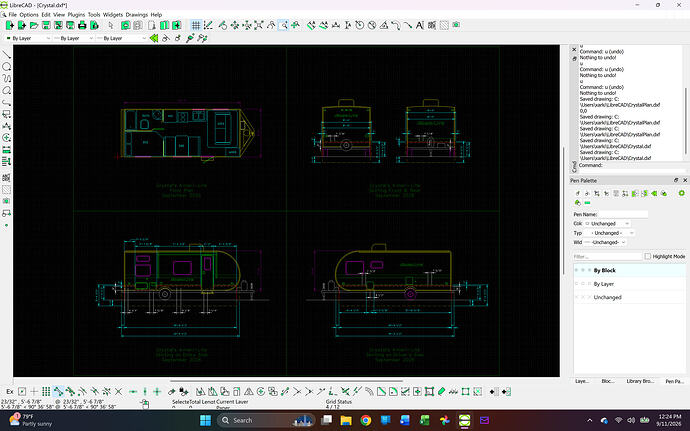Toggle Exclusive snap mode Ex button
This screenshot has height=431, width=690.
pyautogui.click(x=10, y=391)
